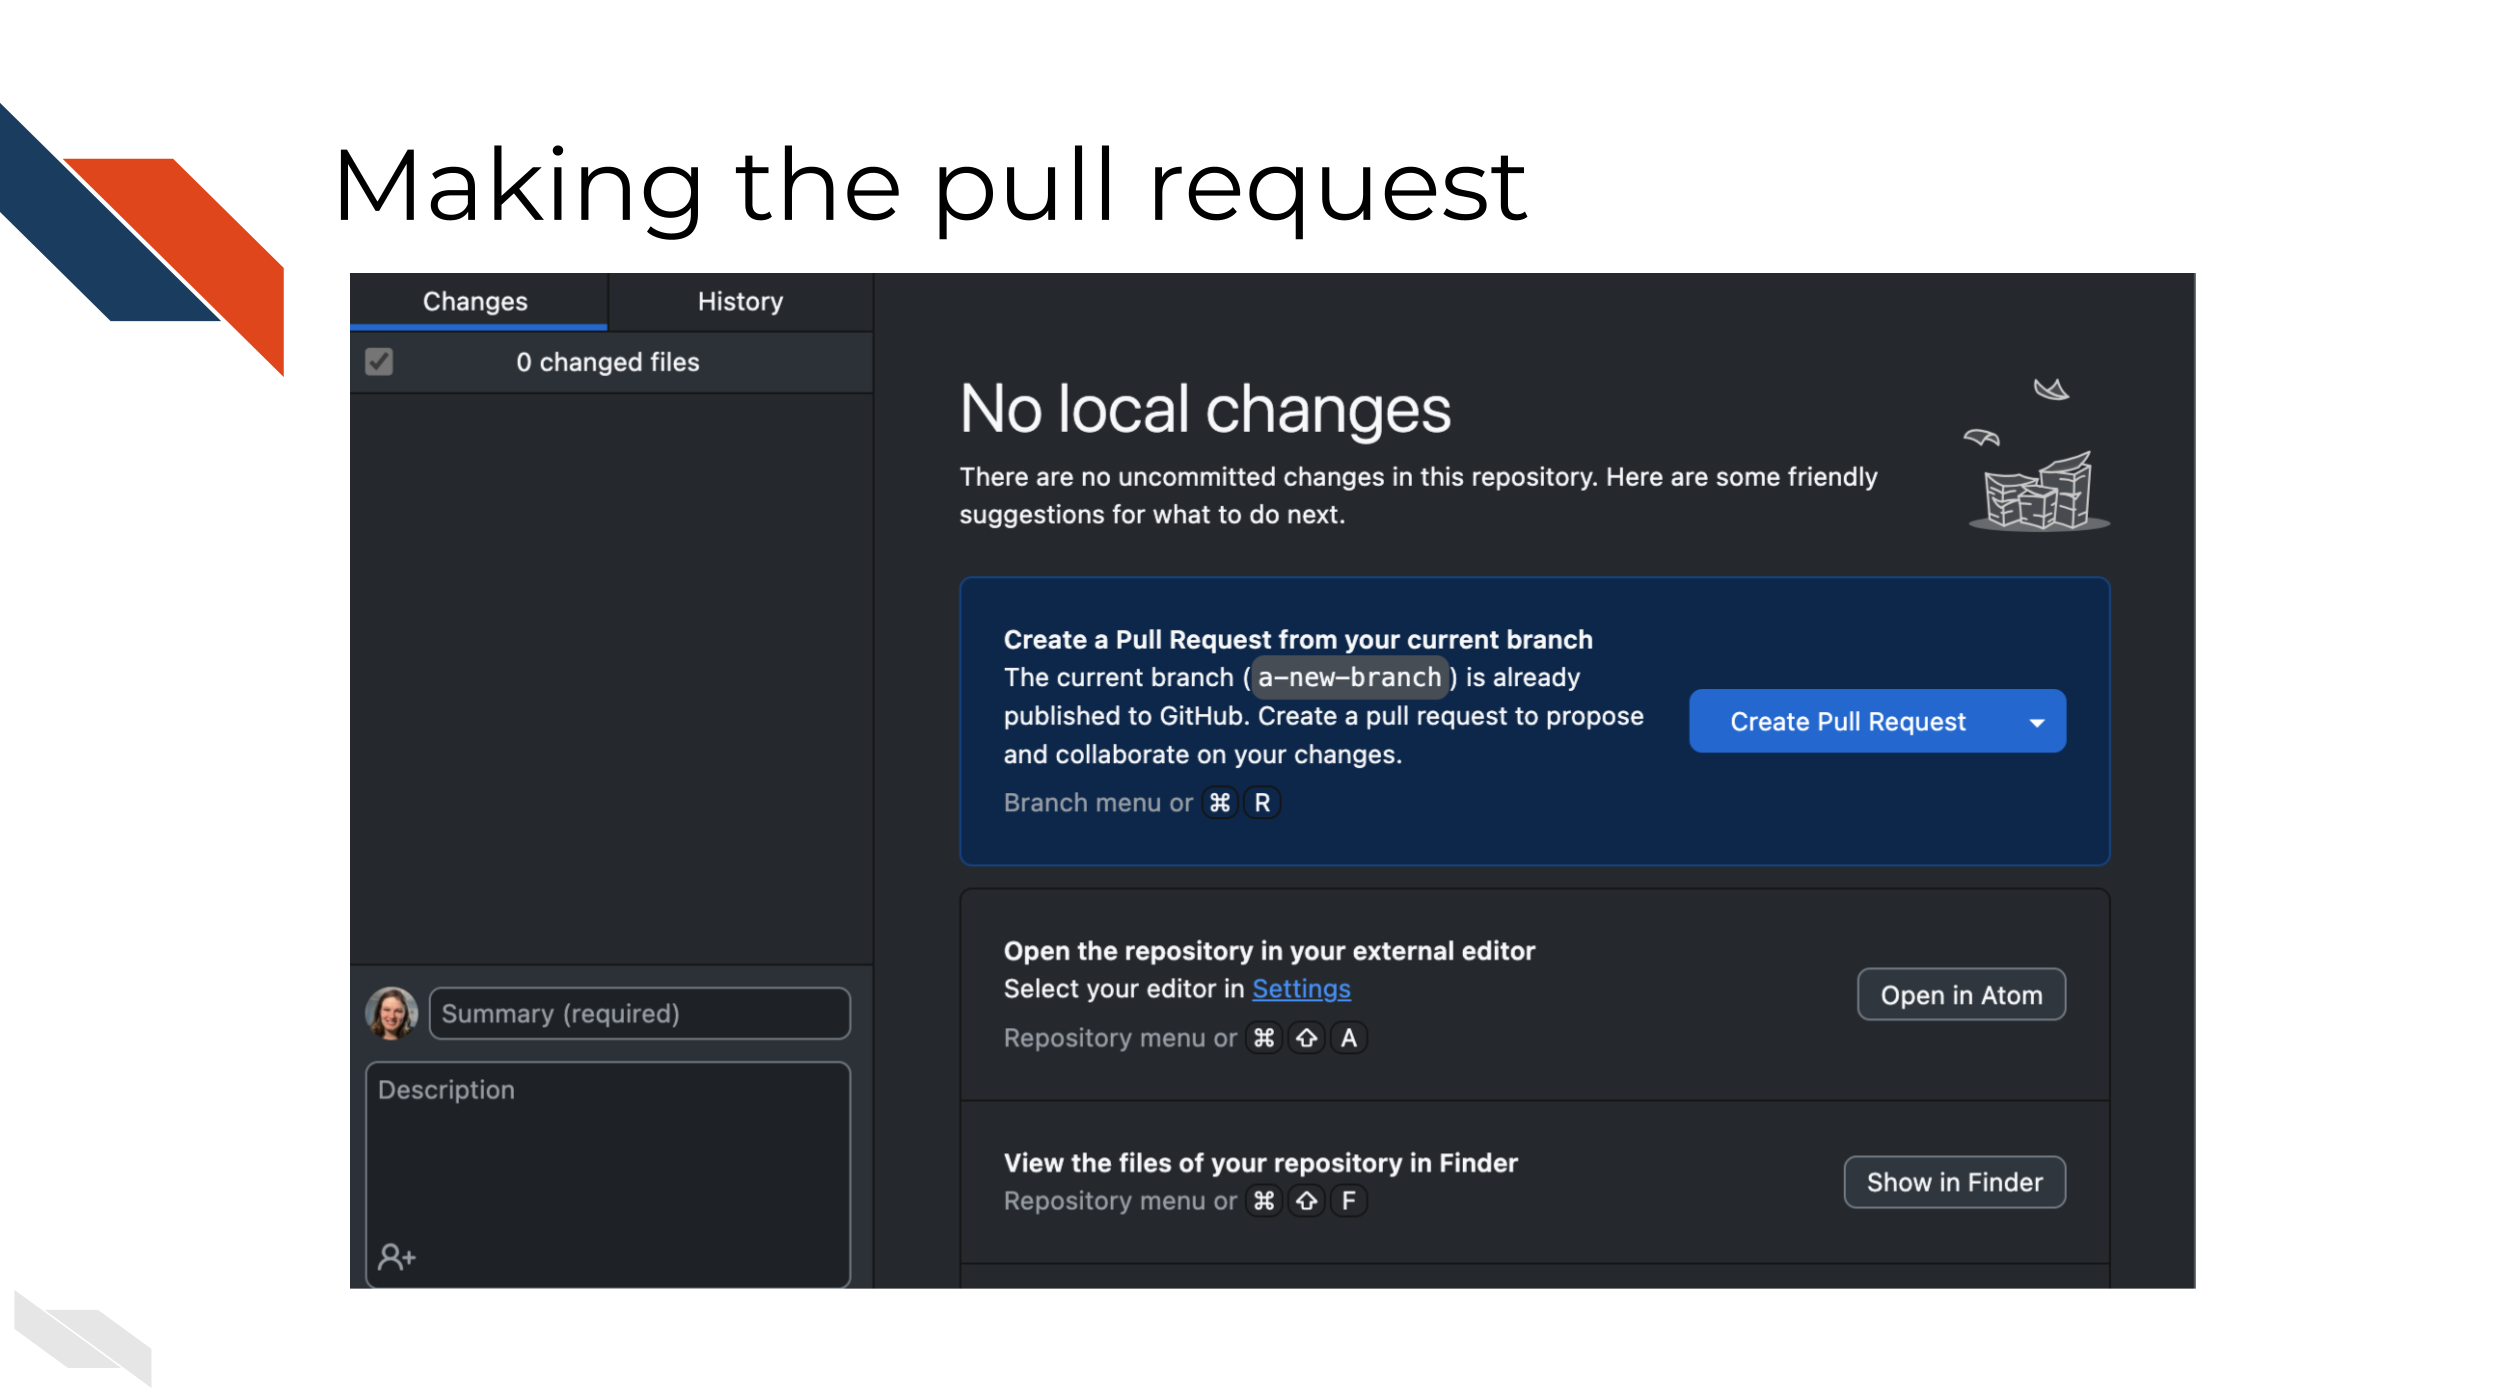Click the paper stack illustration
The image size is (2500, 1388).
click(x=2038, y=455)
